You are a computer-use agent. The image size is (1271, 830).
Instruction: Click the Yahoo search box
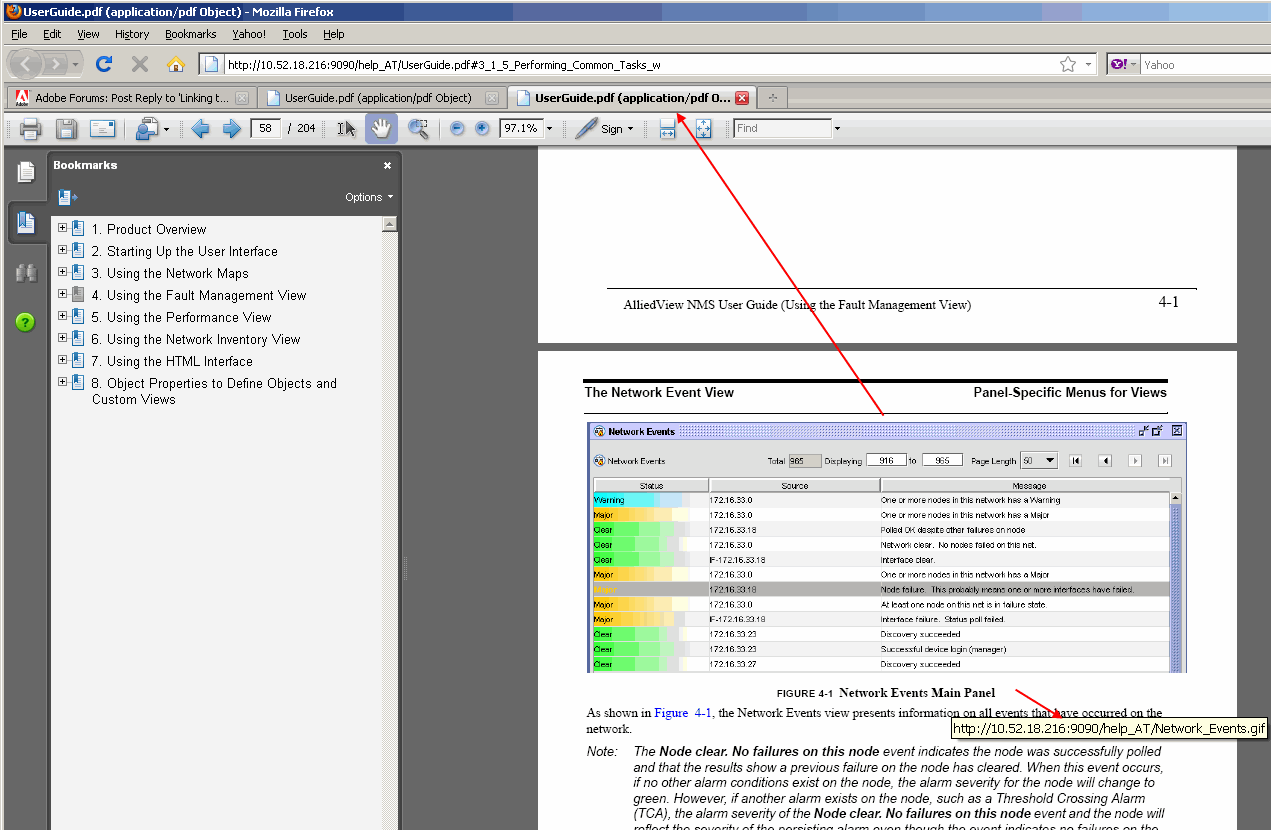coord(1205,65)
